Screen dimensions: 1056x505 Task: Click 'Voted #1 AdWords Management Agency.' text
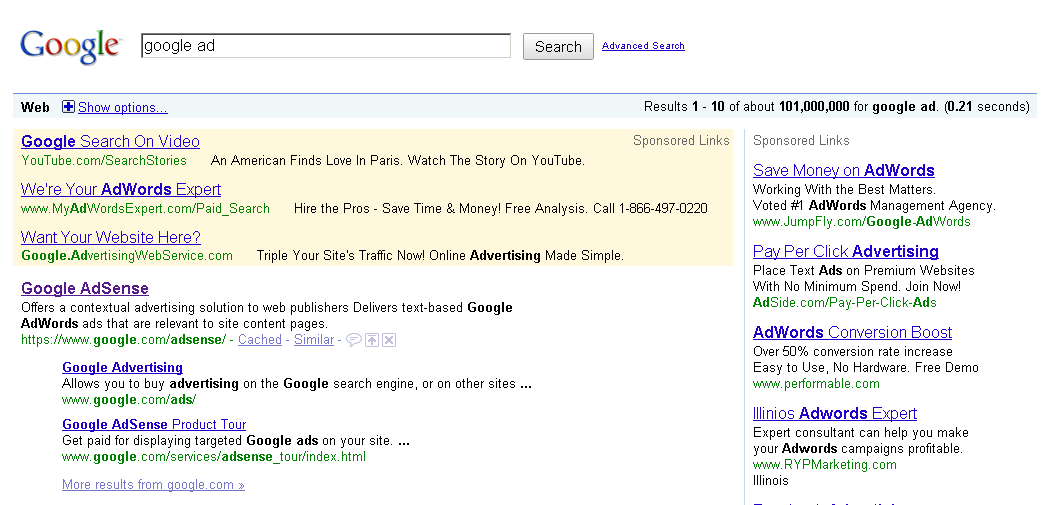point(874,205)
